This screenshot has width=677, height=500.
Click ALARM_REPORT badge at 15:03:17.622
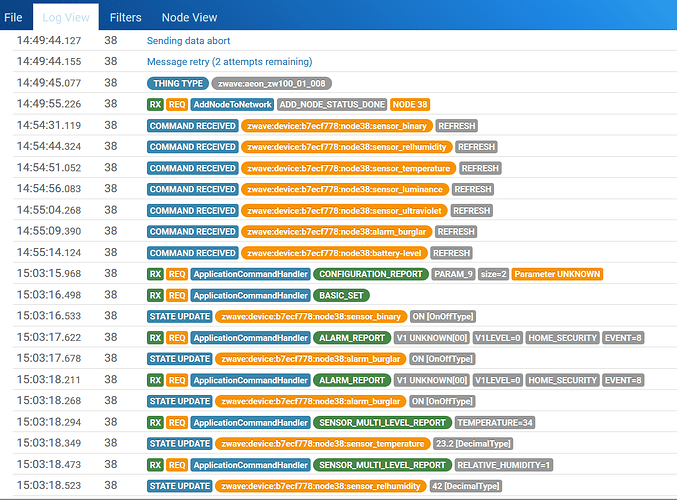click(352, 338)
